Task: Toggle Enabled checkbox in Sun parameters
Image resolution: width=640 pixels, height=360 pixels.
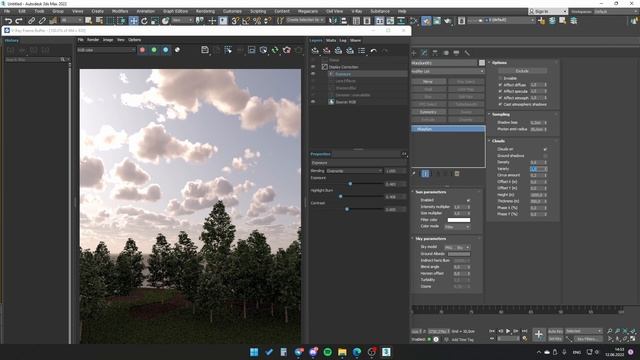Action: point(468,200)
